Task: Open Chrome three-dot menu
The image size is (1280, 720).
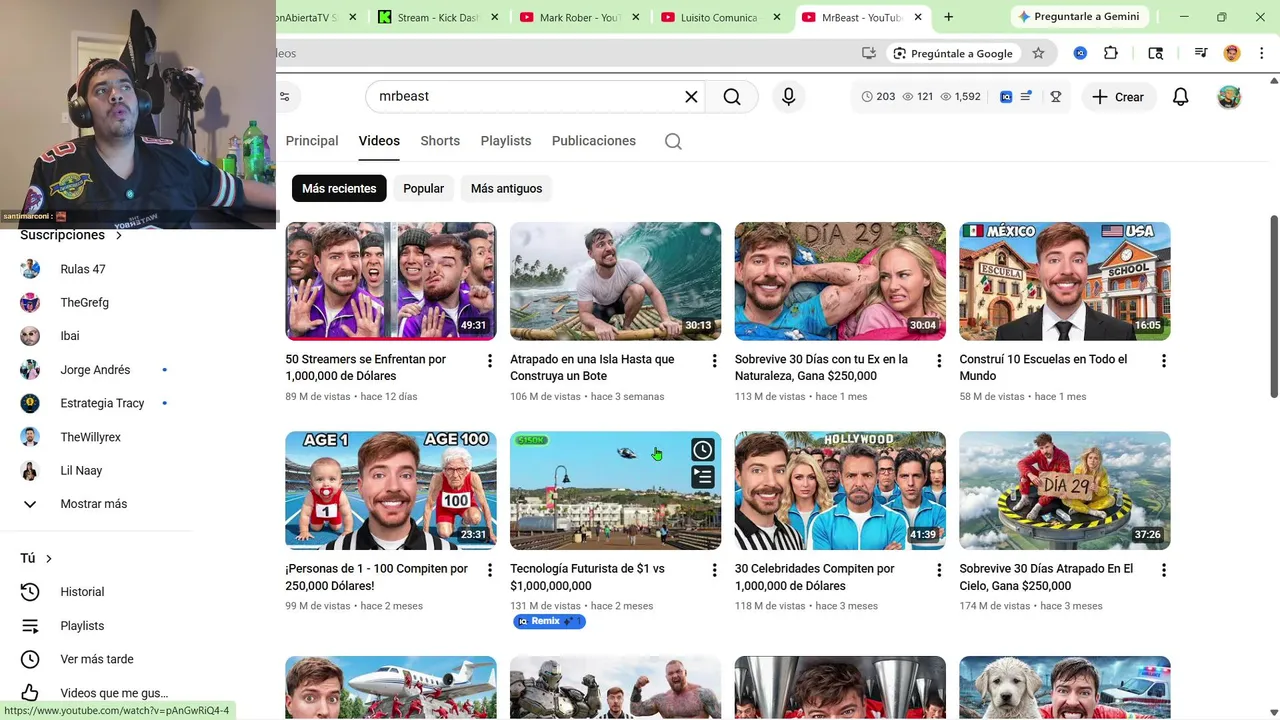Action: tap(1262, 53)
